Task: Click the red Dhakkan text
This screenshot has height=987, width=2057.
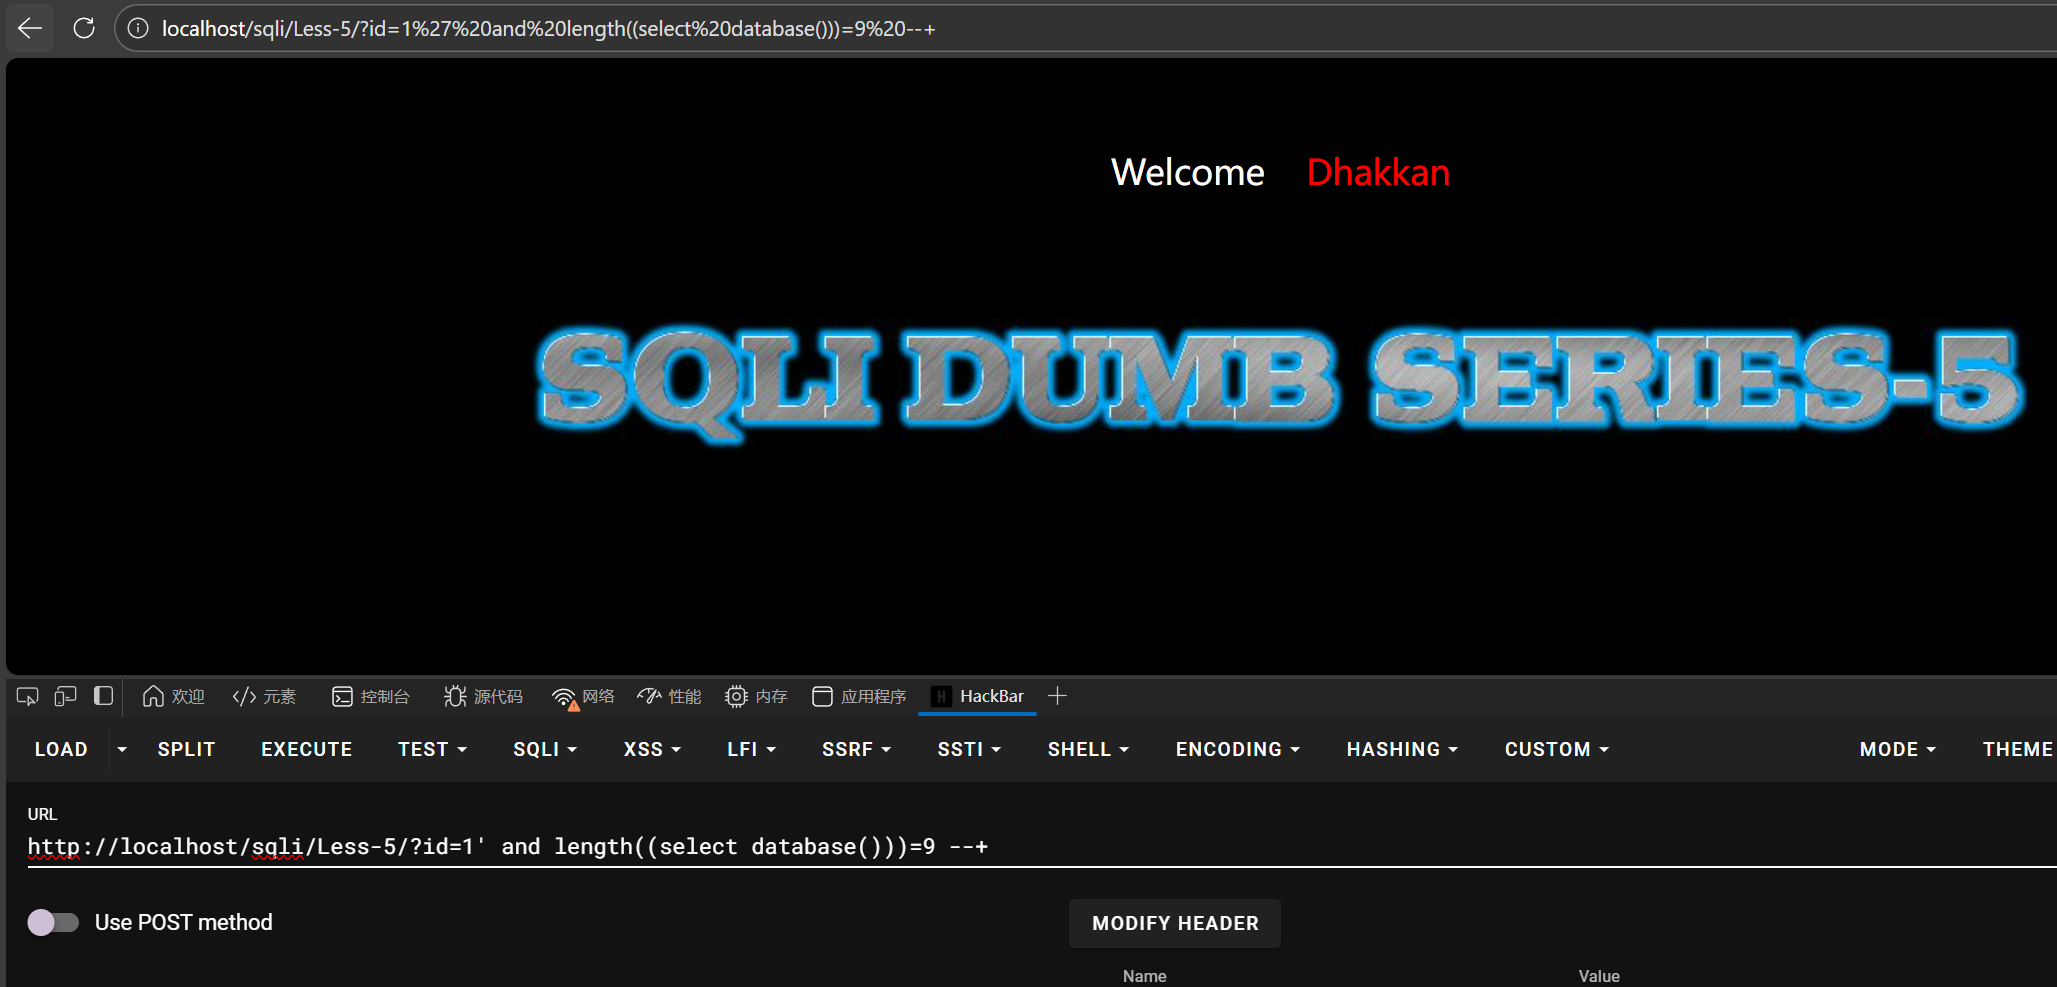Action: (x=1378, y=172)
